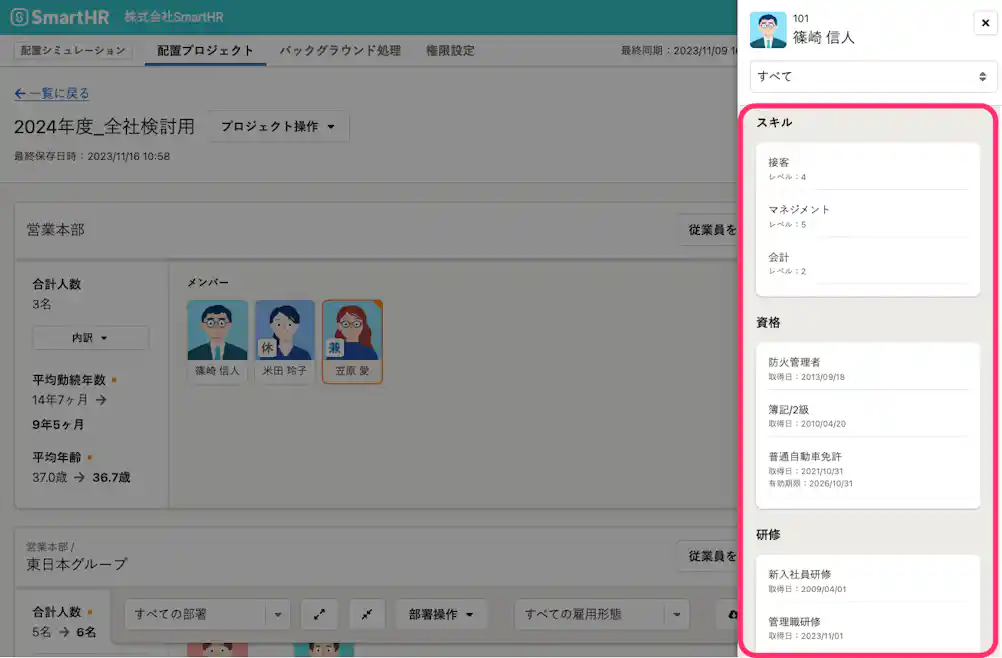1002x658 pixels.
Task: Close the employee detail panel
Action: click(x=984, y=23)
